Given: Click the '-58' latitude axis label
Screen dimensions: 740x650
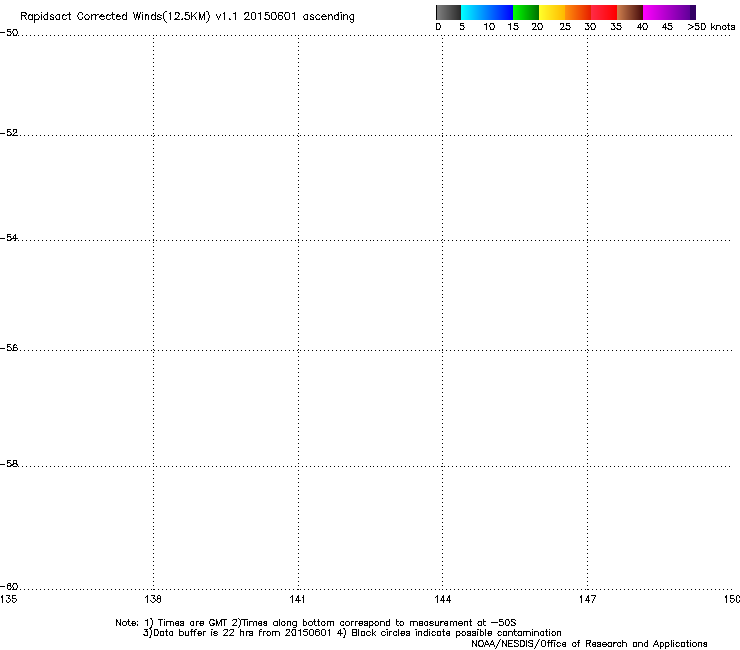Looking at the screenshot, I should click(x=9, y=464).
